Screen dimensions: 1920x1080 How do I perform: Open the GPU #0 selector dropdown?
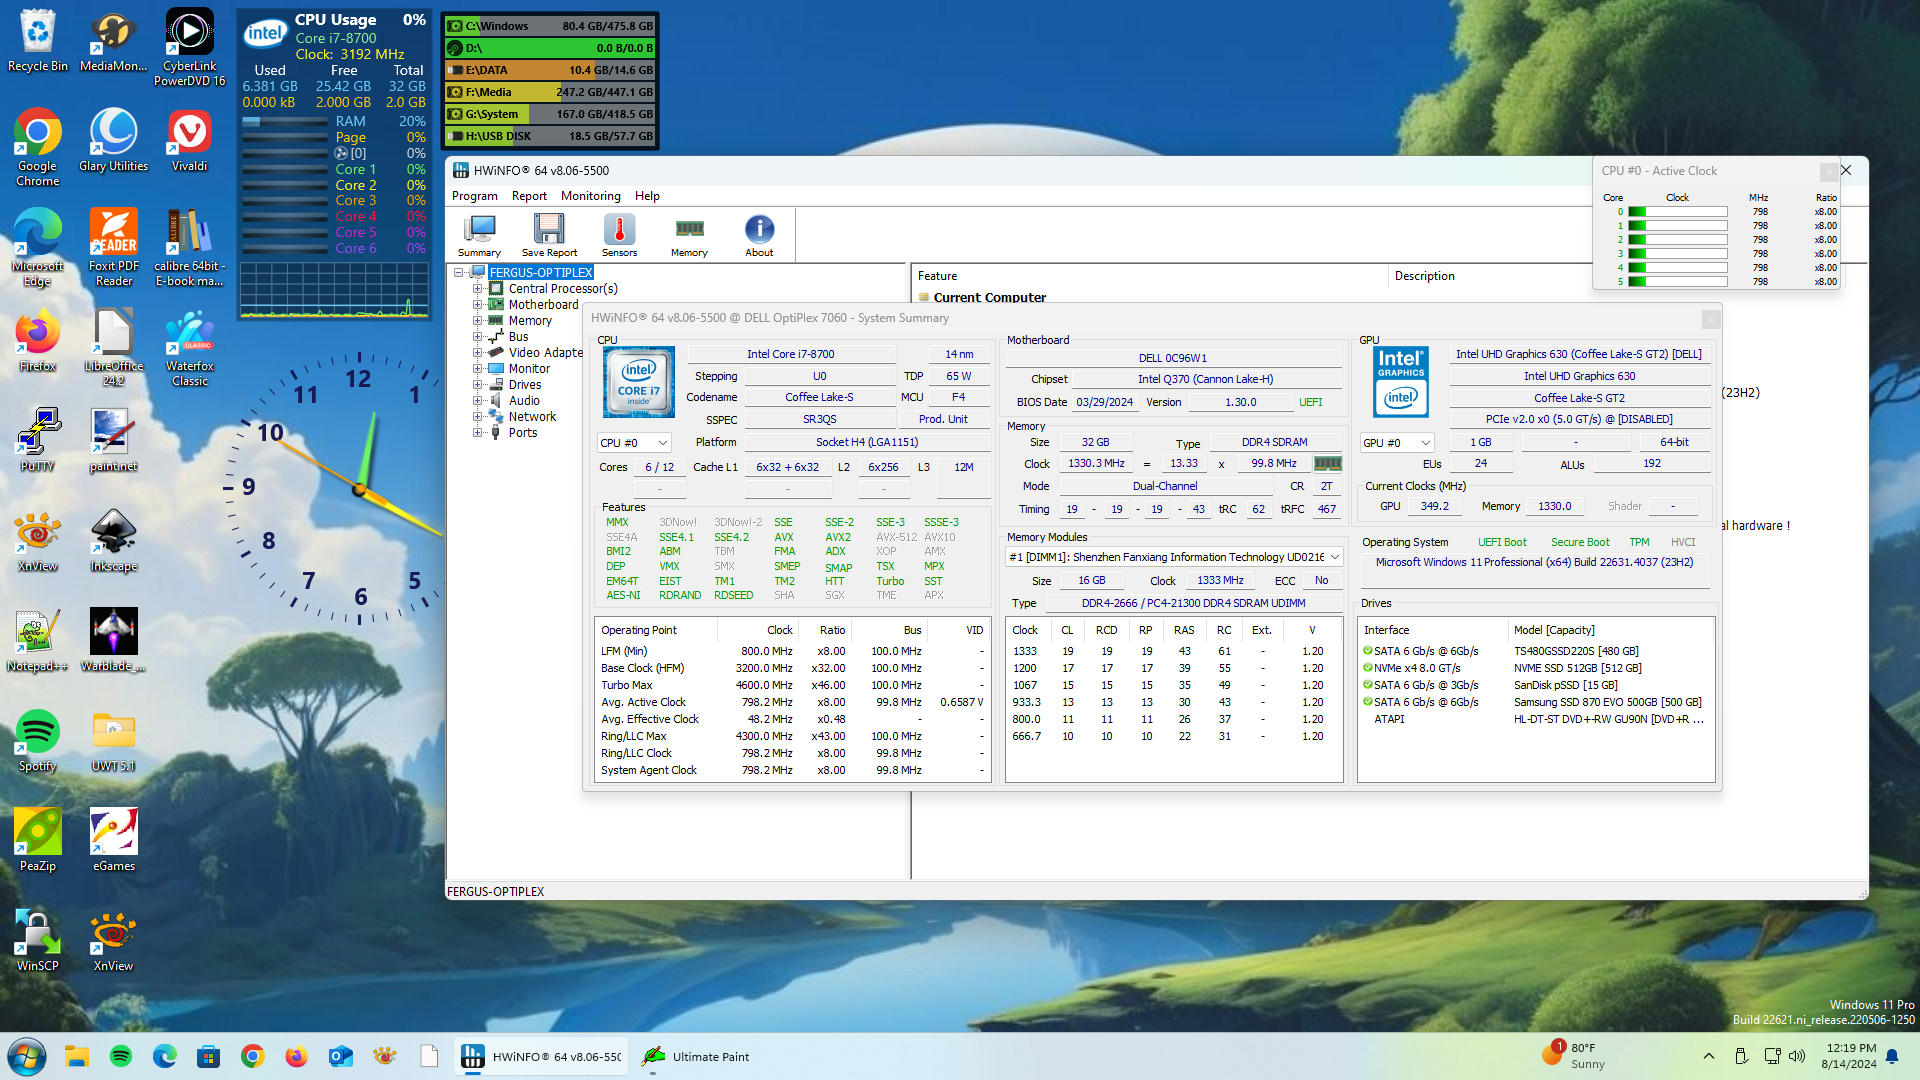click(1397, 442)
